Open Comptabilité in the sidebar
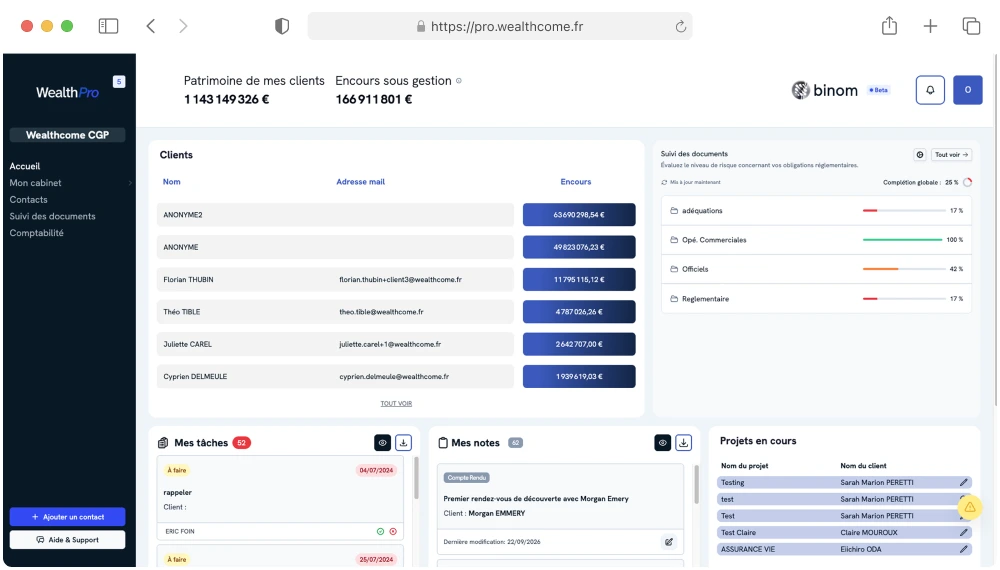This screenshot has height=570, width=1000. tap(36, 233)
